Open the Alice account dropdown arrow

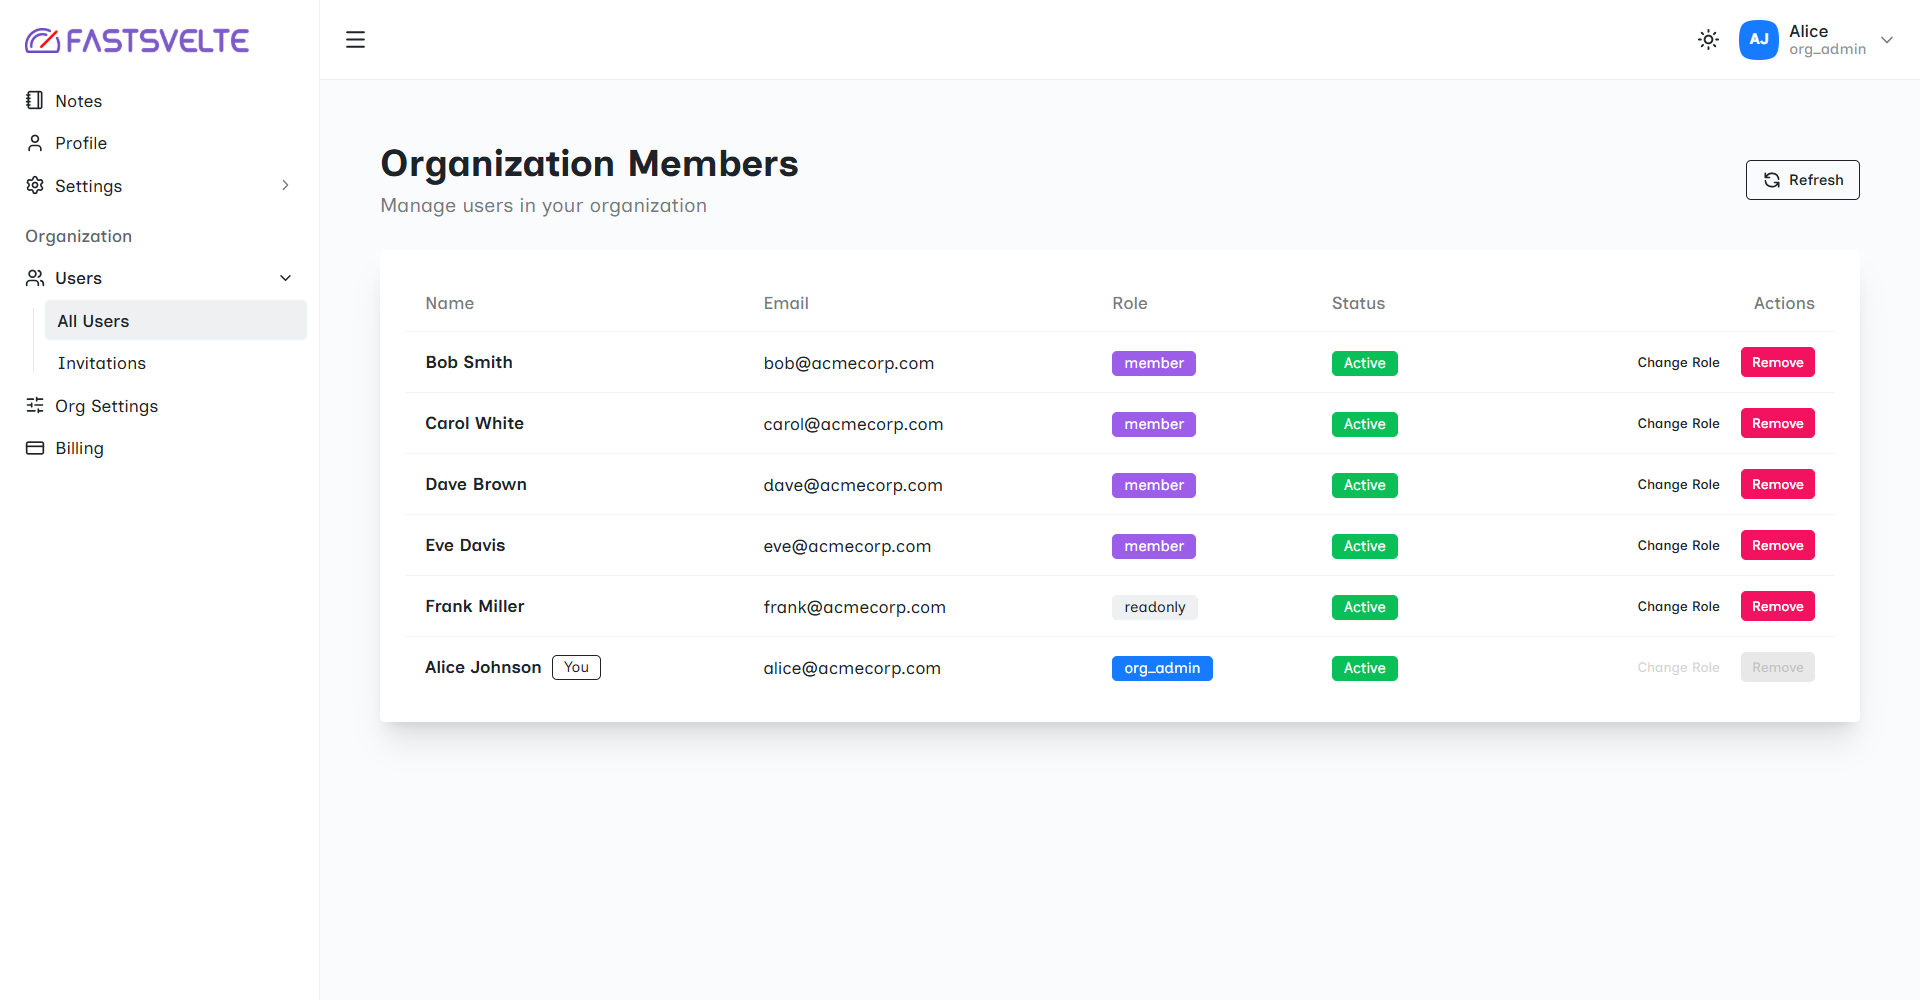[1887, 40]
